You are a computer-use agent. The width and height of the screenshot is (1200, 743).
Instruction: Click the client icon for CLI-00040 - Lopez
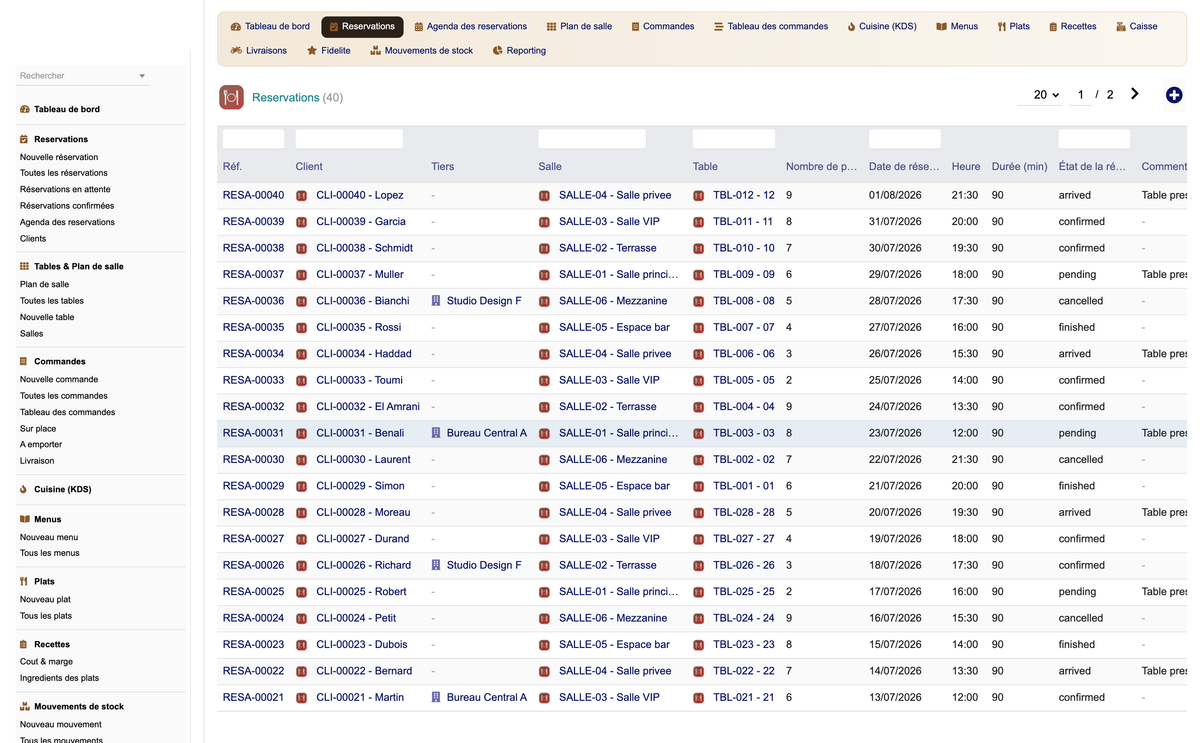click(302, 196)
